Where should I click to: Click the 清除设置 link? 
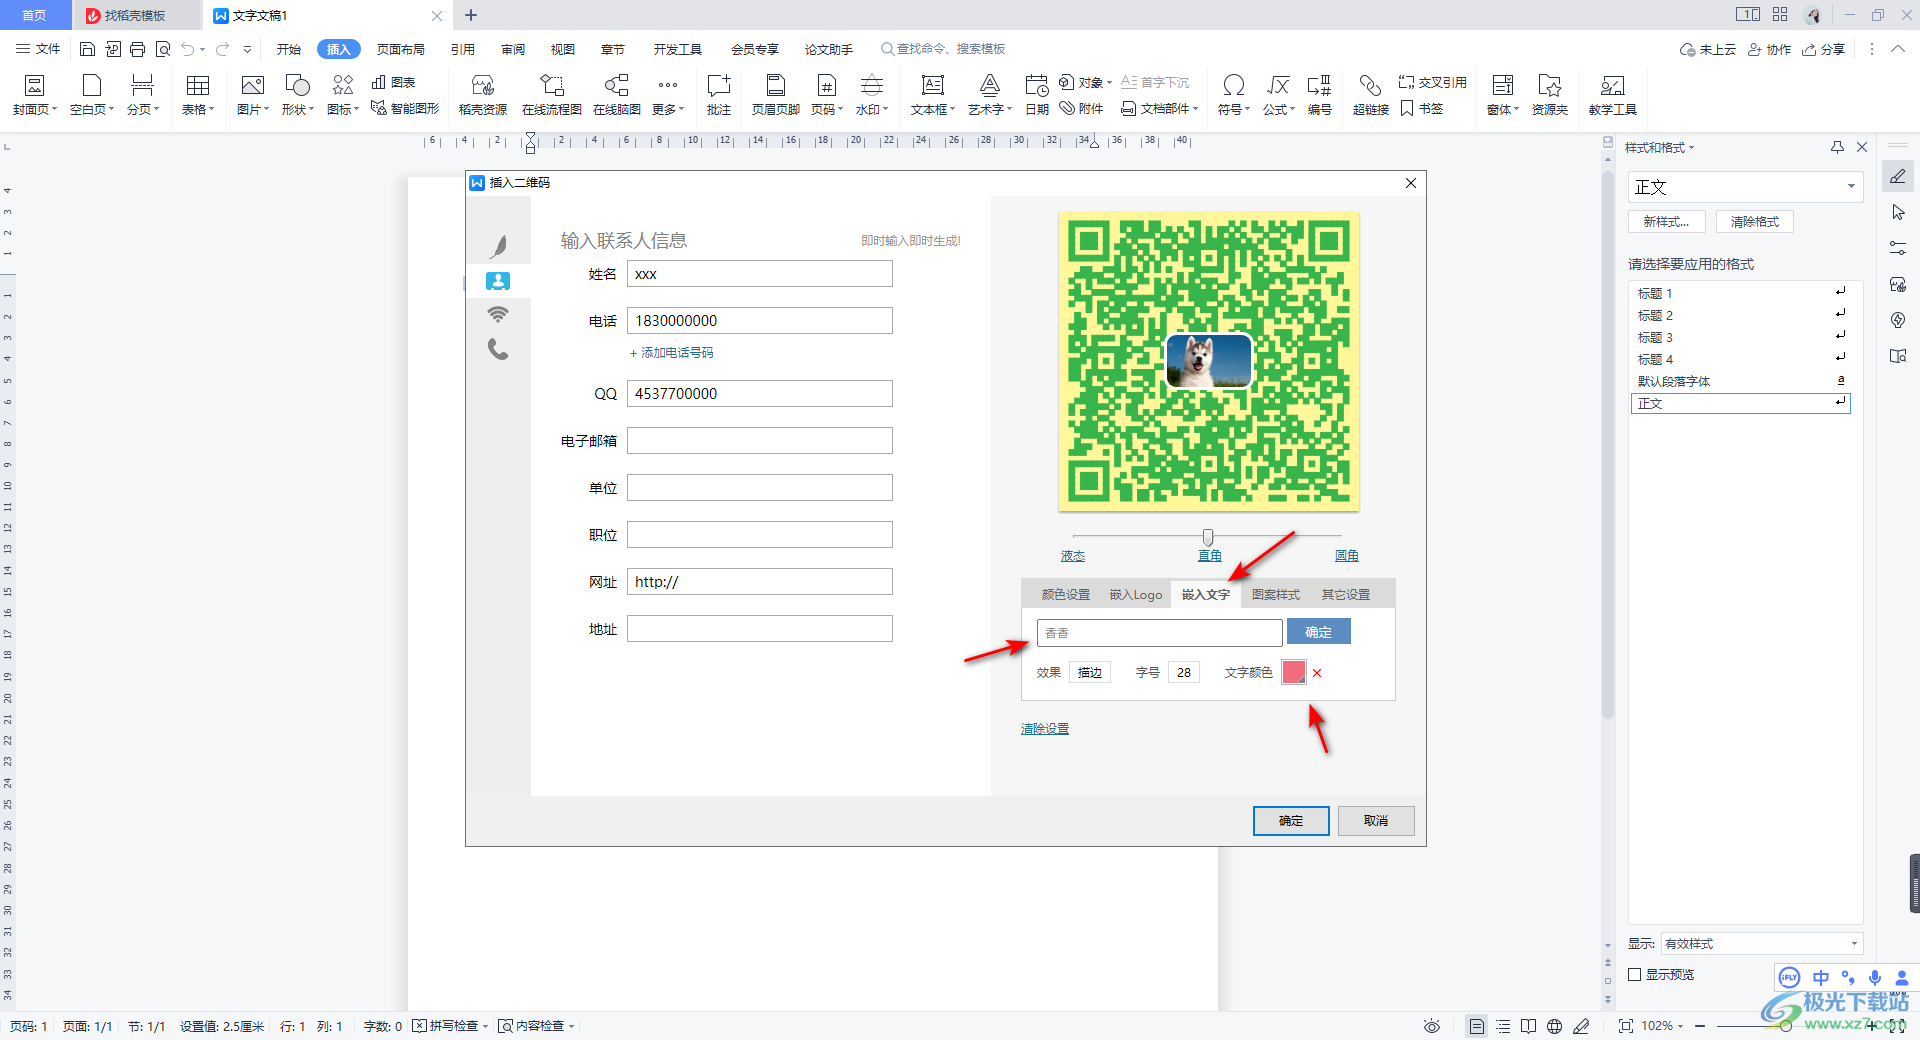tap(1045, 729)
